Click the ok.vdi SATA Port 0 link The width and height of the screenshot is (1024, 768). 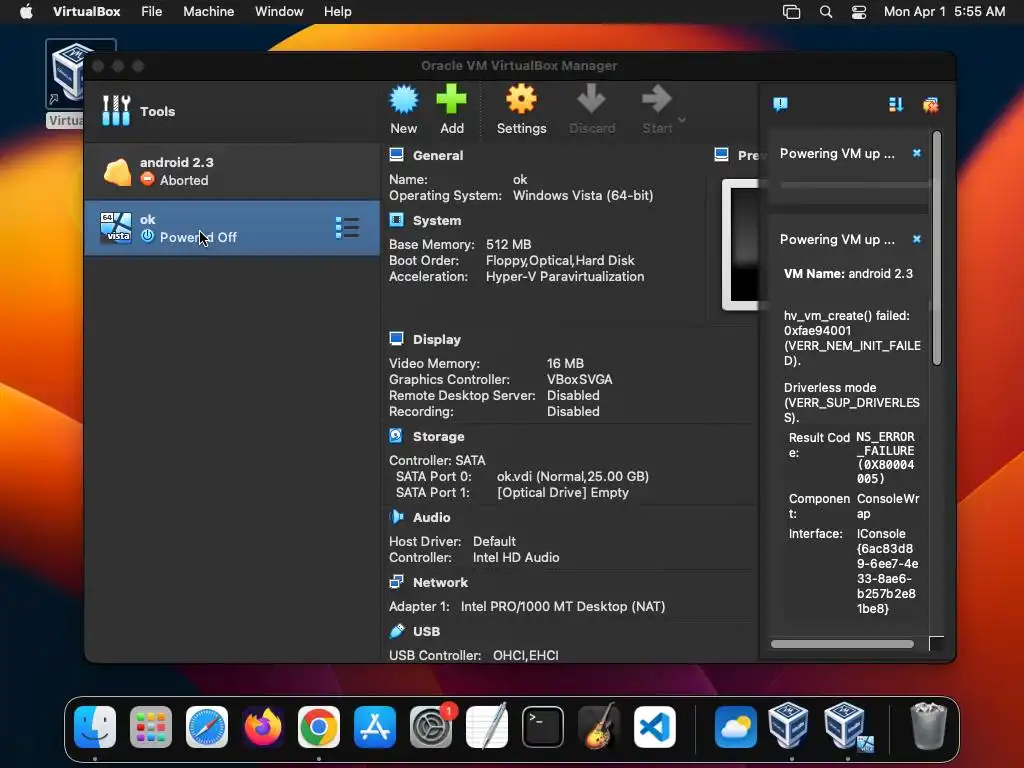pos(573,477)
